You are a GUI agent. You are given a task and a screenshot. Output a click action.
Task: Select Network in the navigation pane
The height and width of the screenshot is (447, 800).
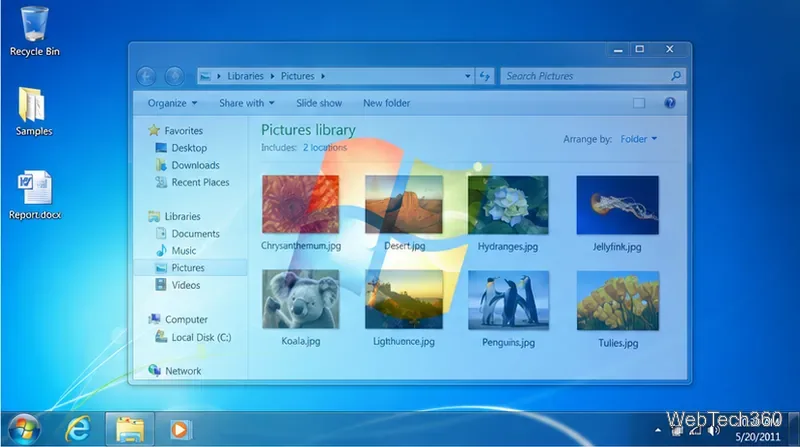pos(174,371)
